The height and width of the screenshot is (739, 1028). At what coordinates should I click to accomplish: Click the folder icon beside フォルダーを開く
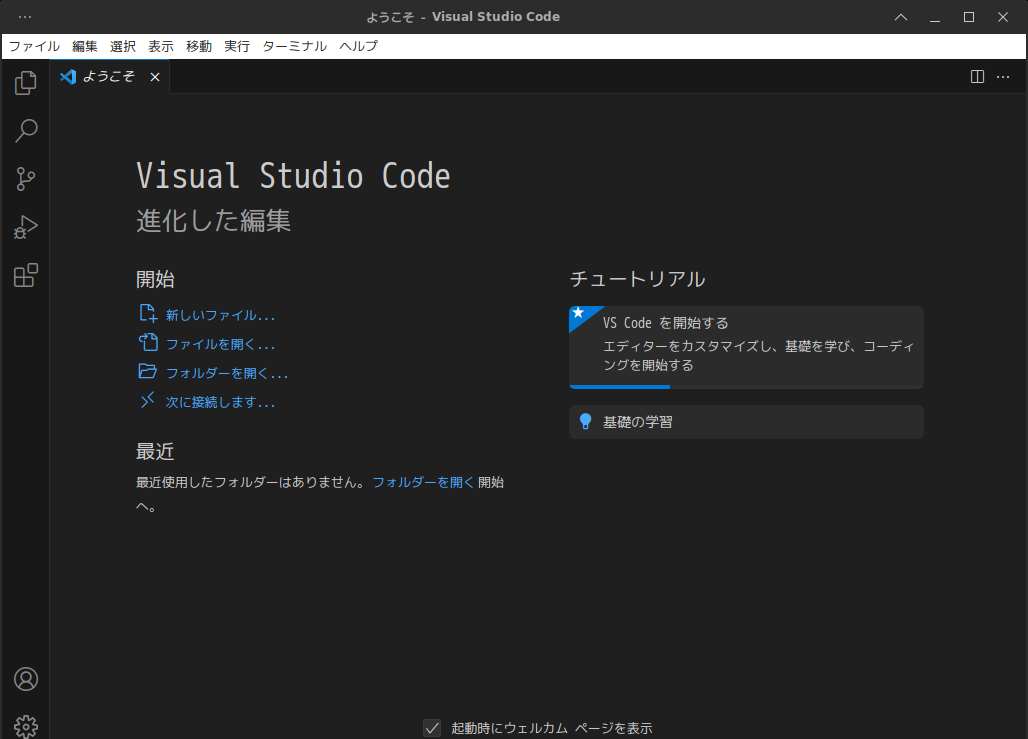pos(148,371)
